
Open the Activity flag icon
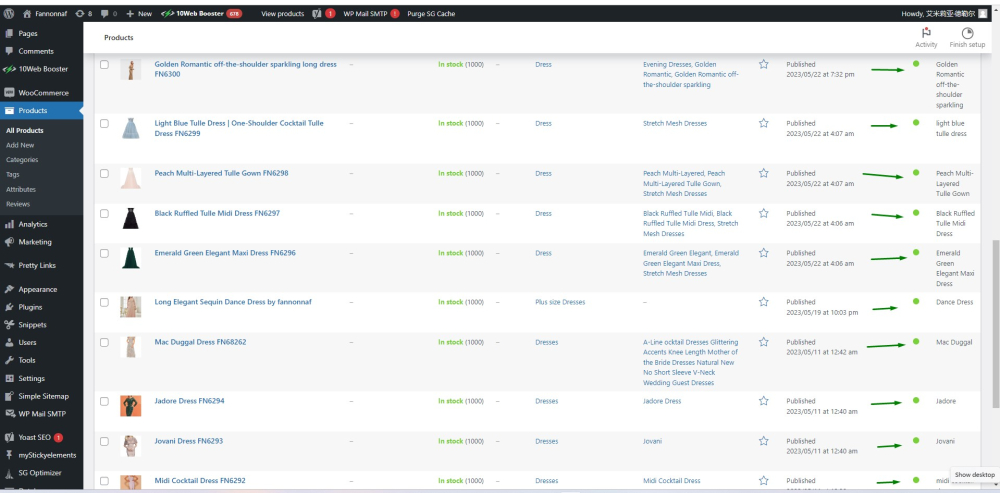[926, 34]
